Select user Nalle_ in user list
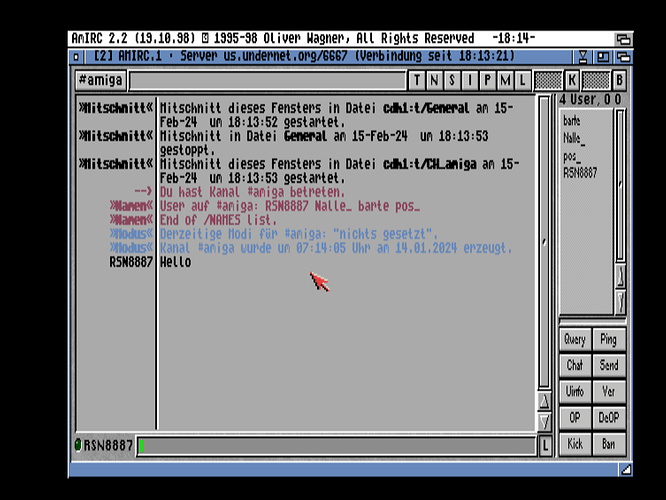666x500 pixels. 574,138
